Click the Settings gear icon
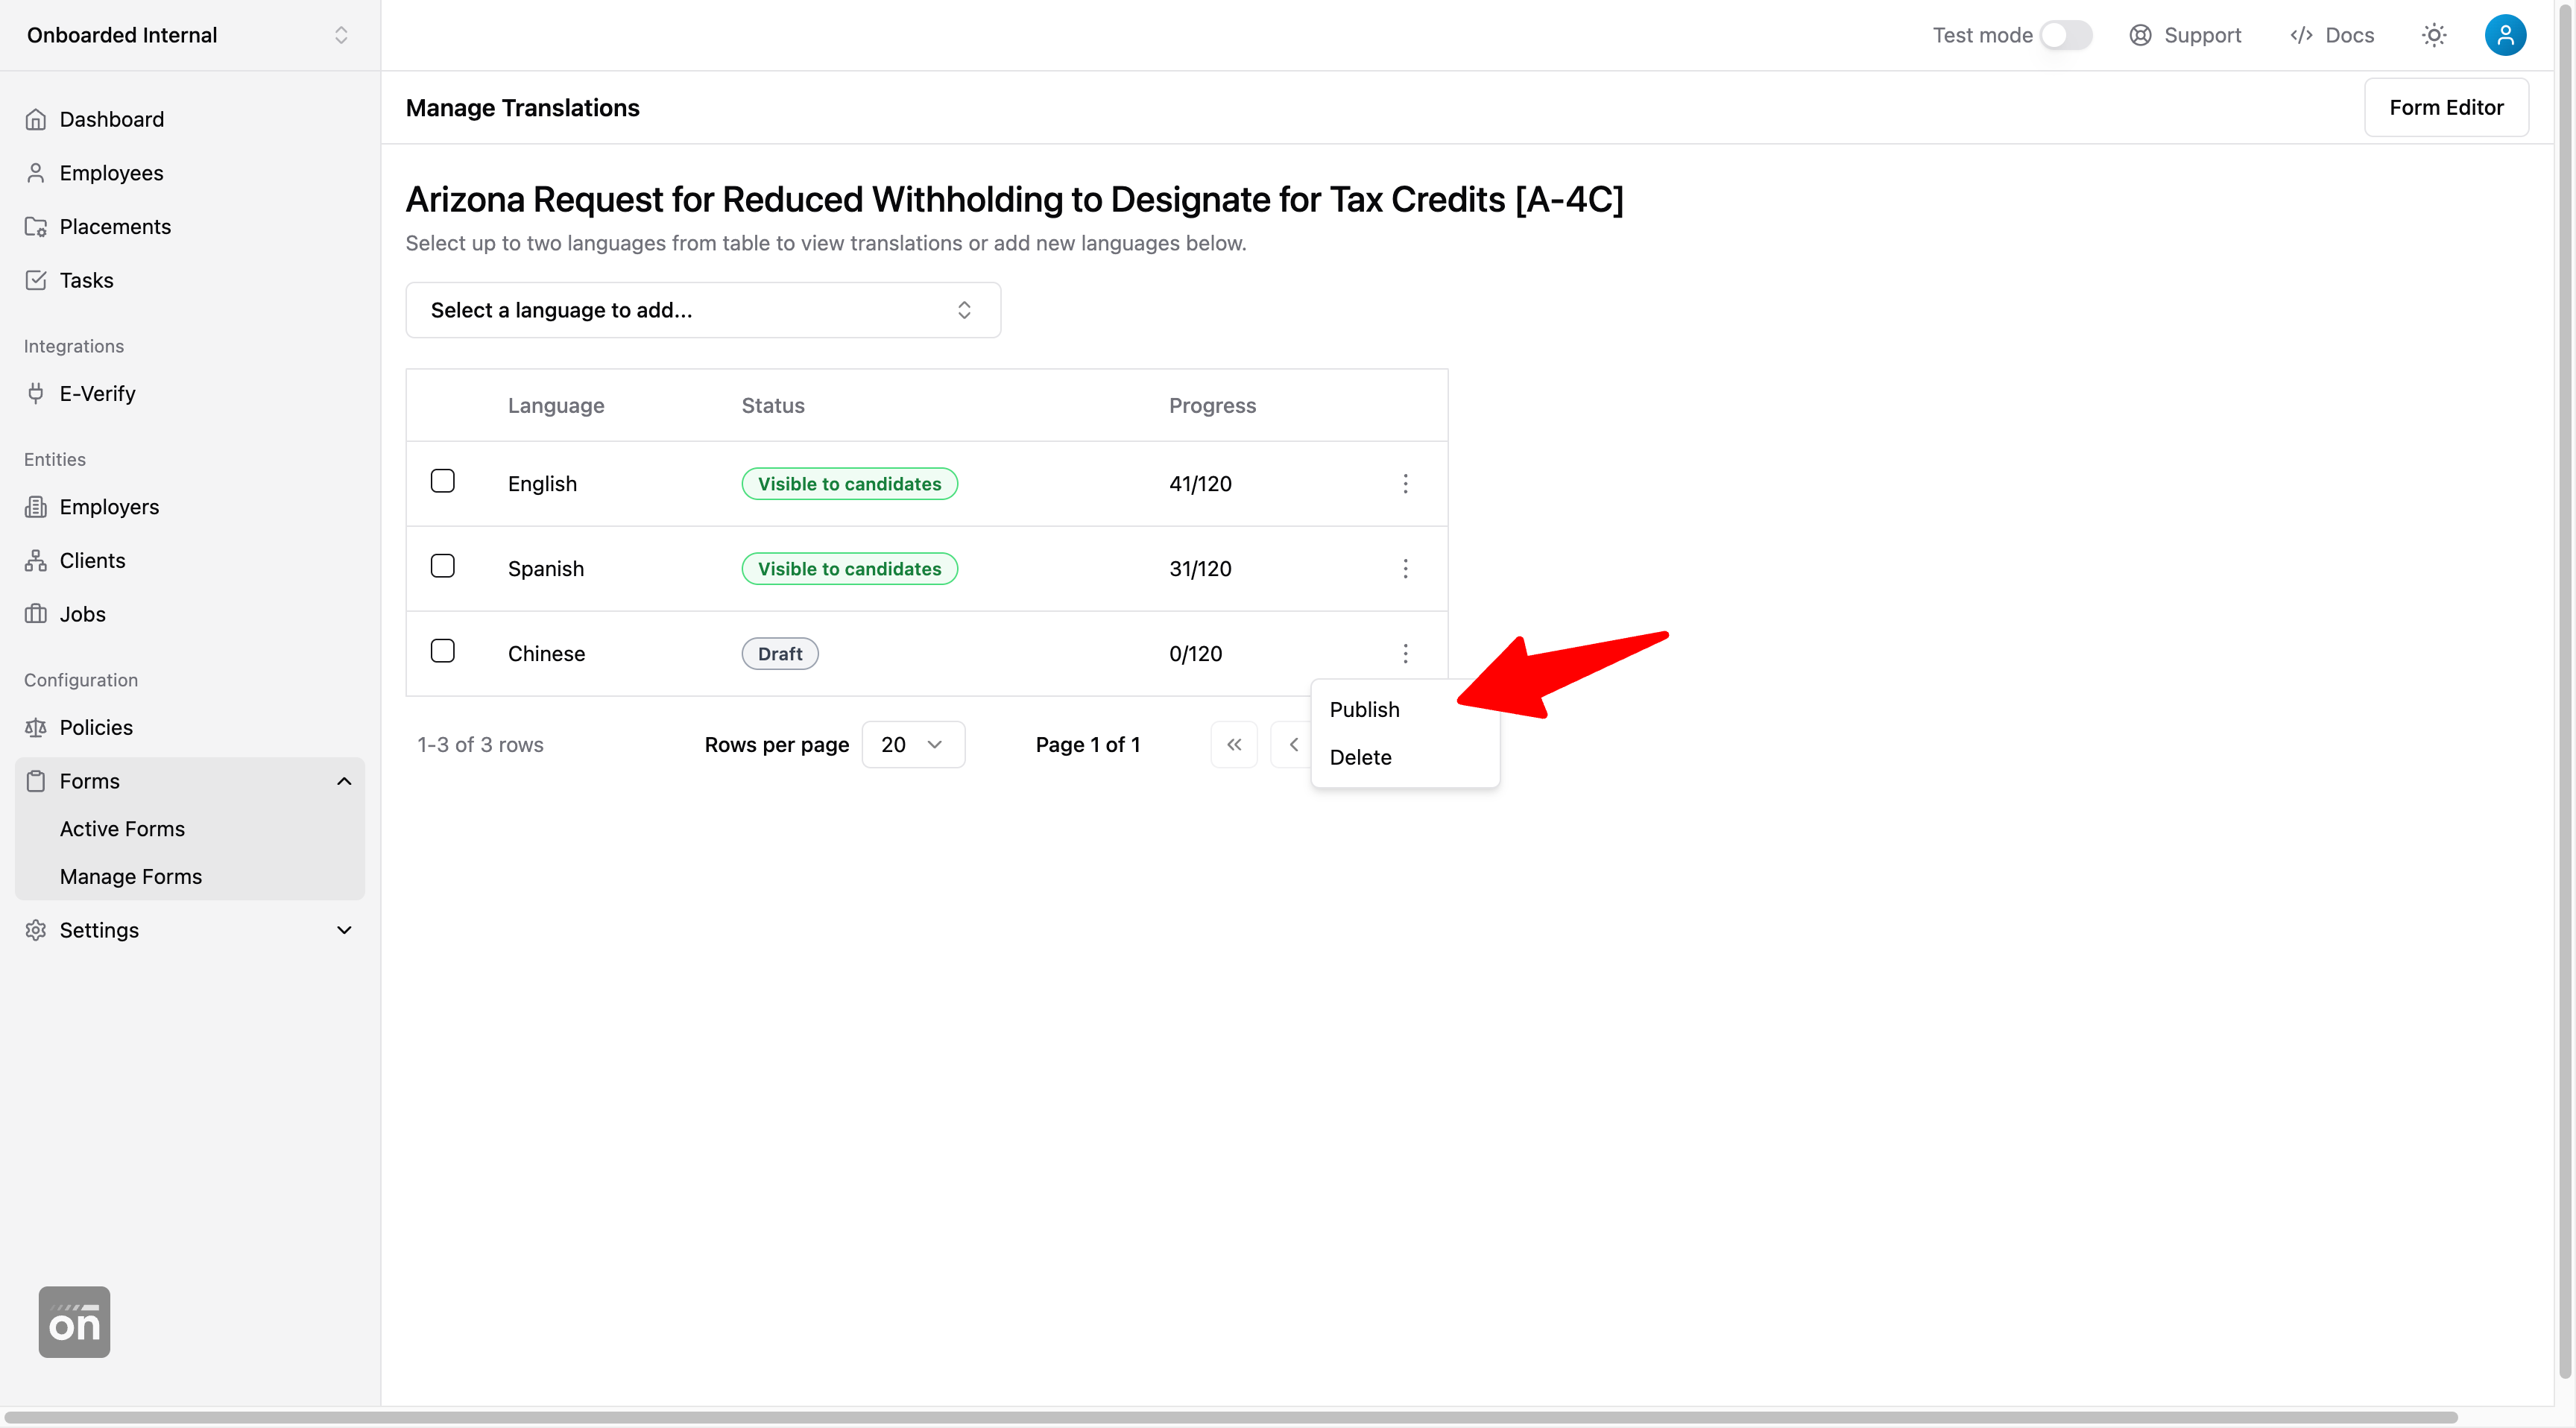Viewport: 2576px width, 1428px height. point(36,930)
